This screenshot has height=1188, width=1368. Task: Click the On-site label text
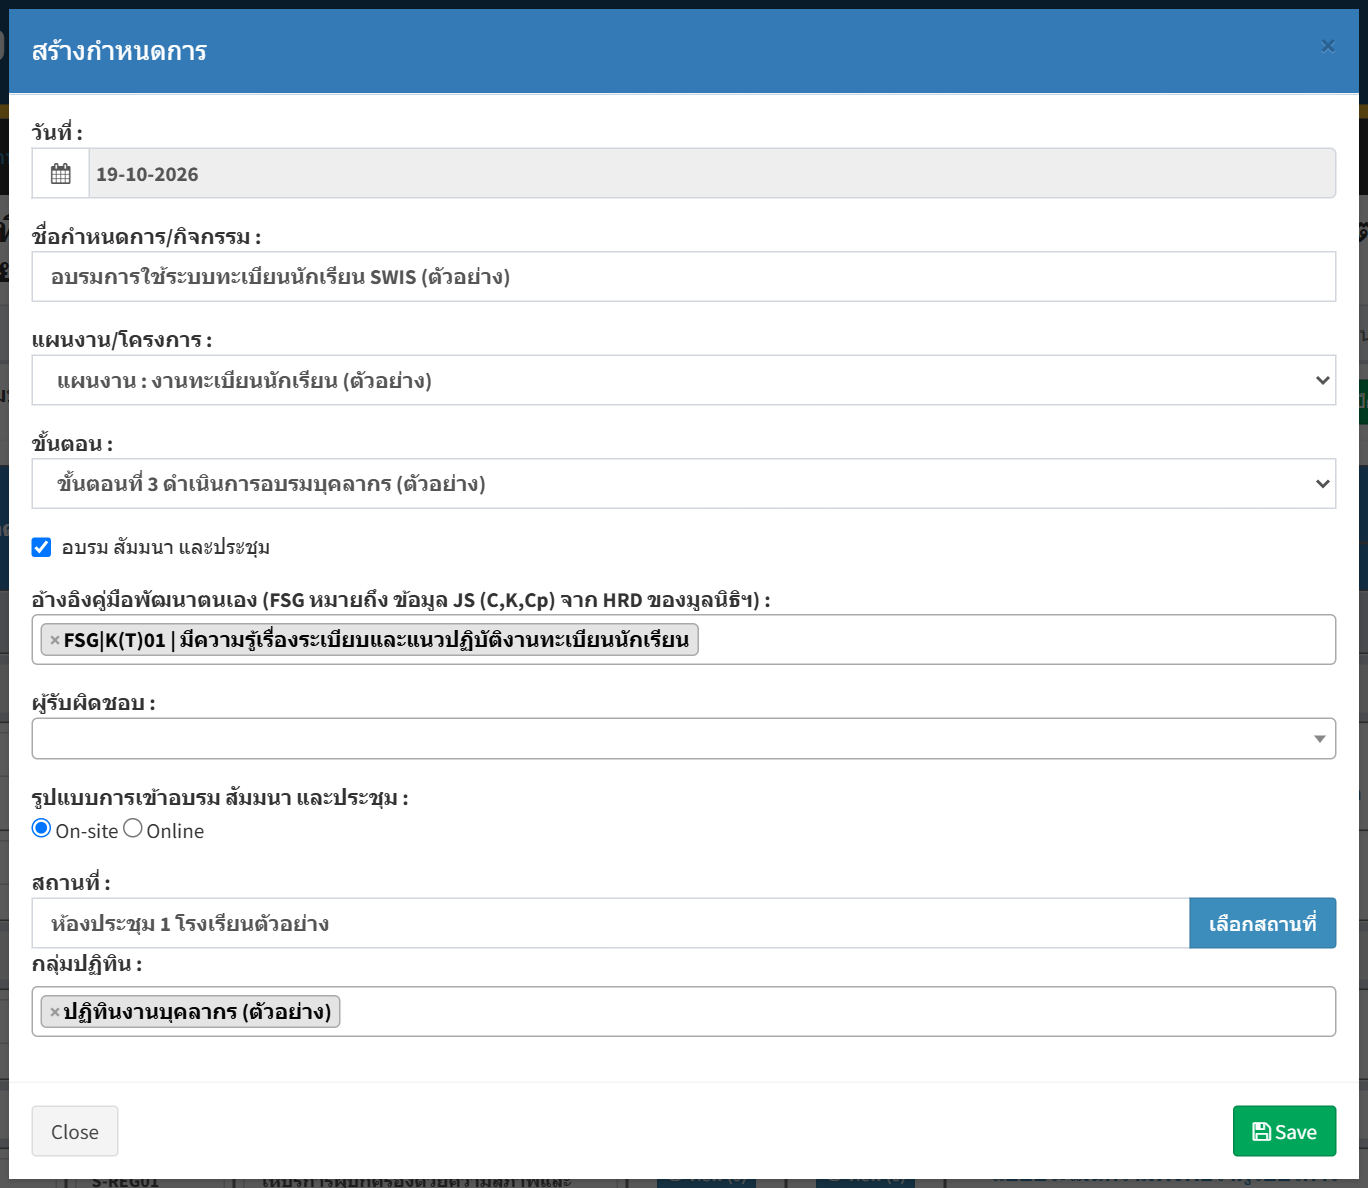click(87, 831)
